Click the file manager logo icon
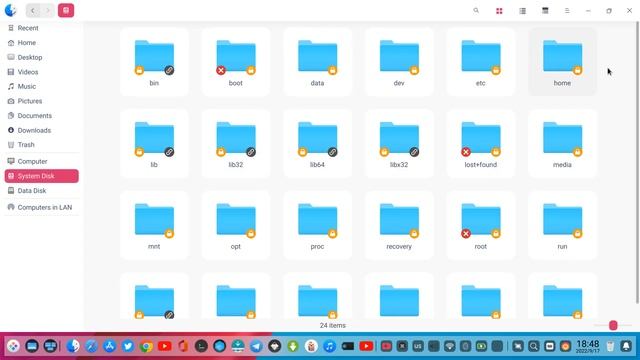This screenshot has width=640, height=360. [11, 10]
